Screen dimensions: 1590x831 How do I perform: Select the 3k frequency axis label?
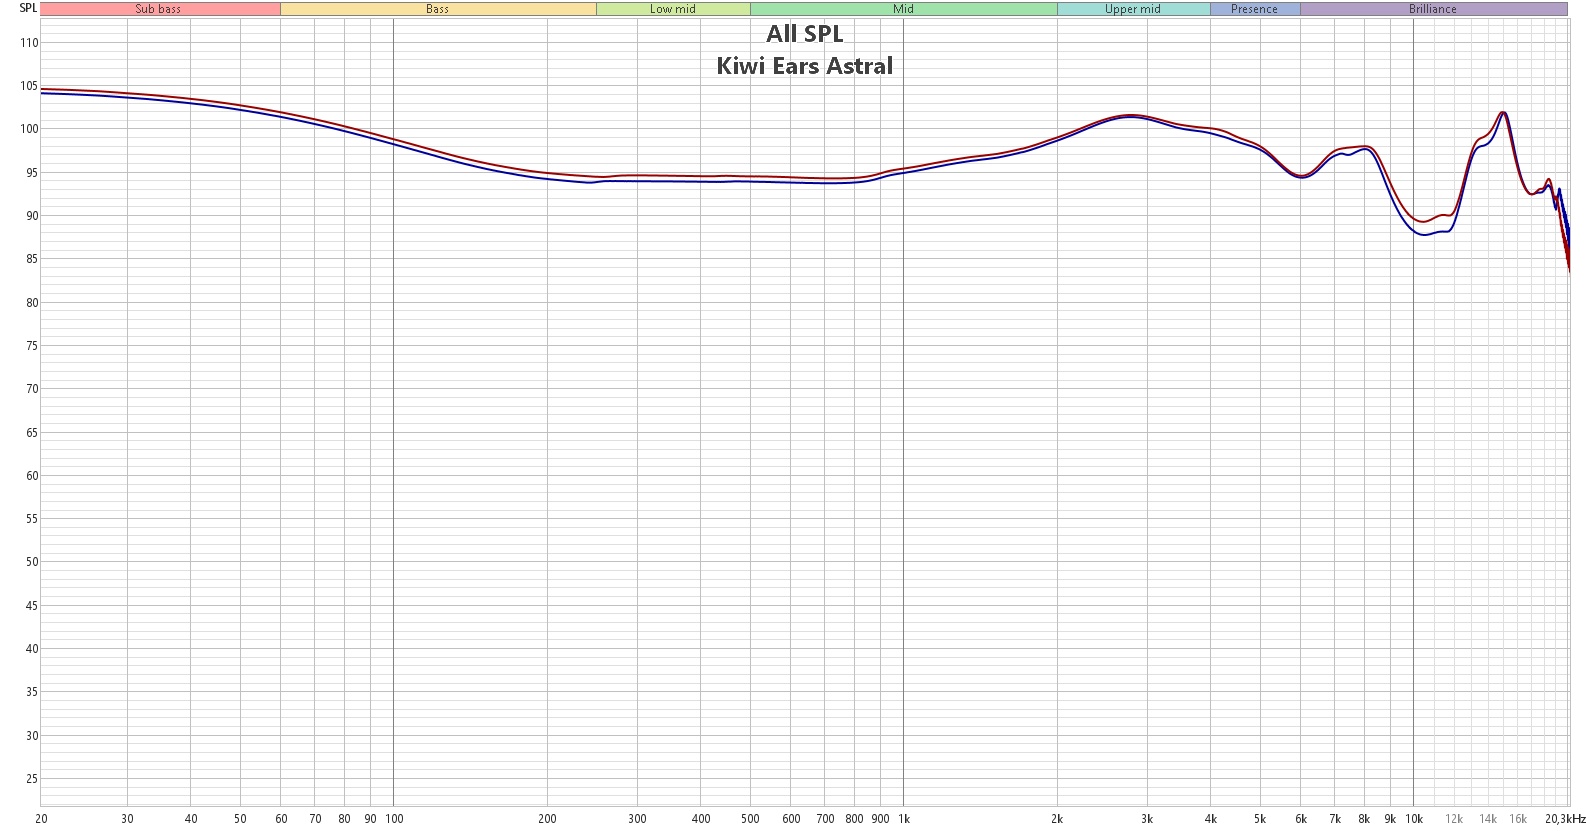click(1147, 819)
